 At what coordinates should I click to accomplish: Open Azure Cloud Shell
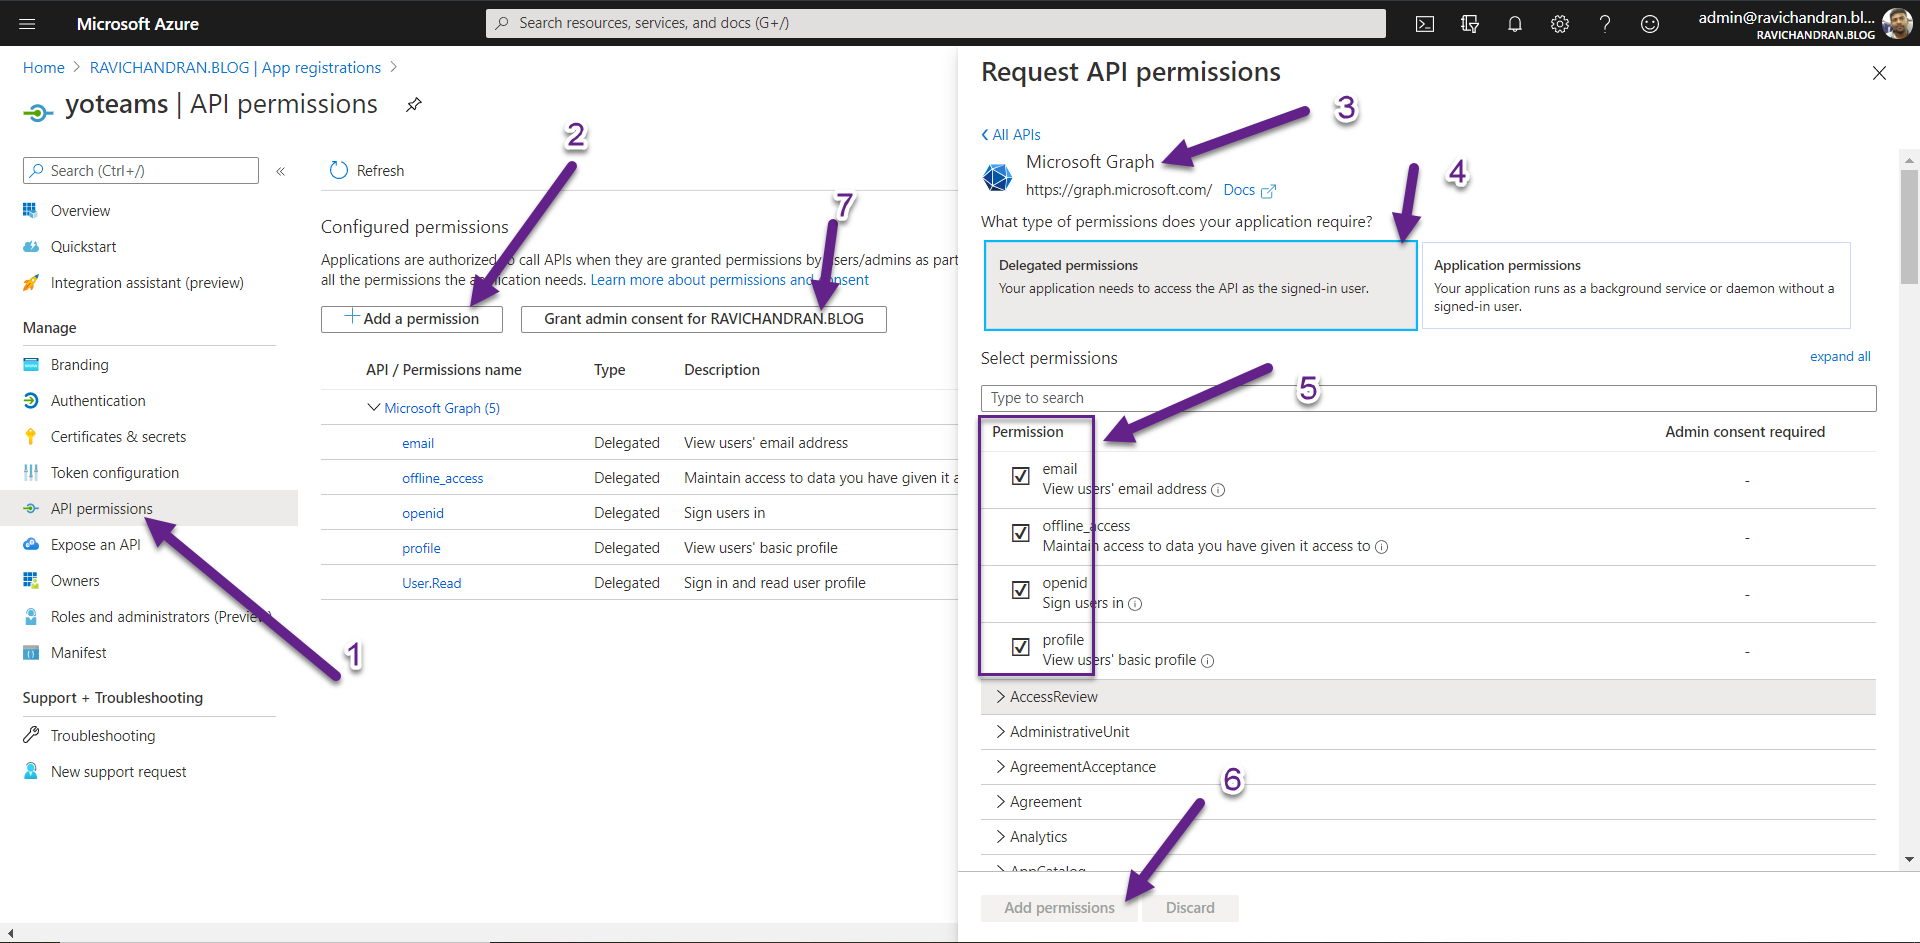click(x=1424, y=23)
